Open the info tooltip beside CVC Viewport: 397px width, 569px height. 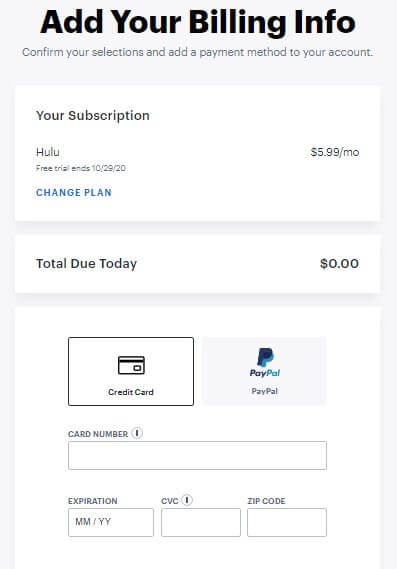click(x=187, y=500)
